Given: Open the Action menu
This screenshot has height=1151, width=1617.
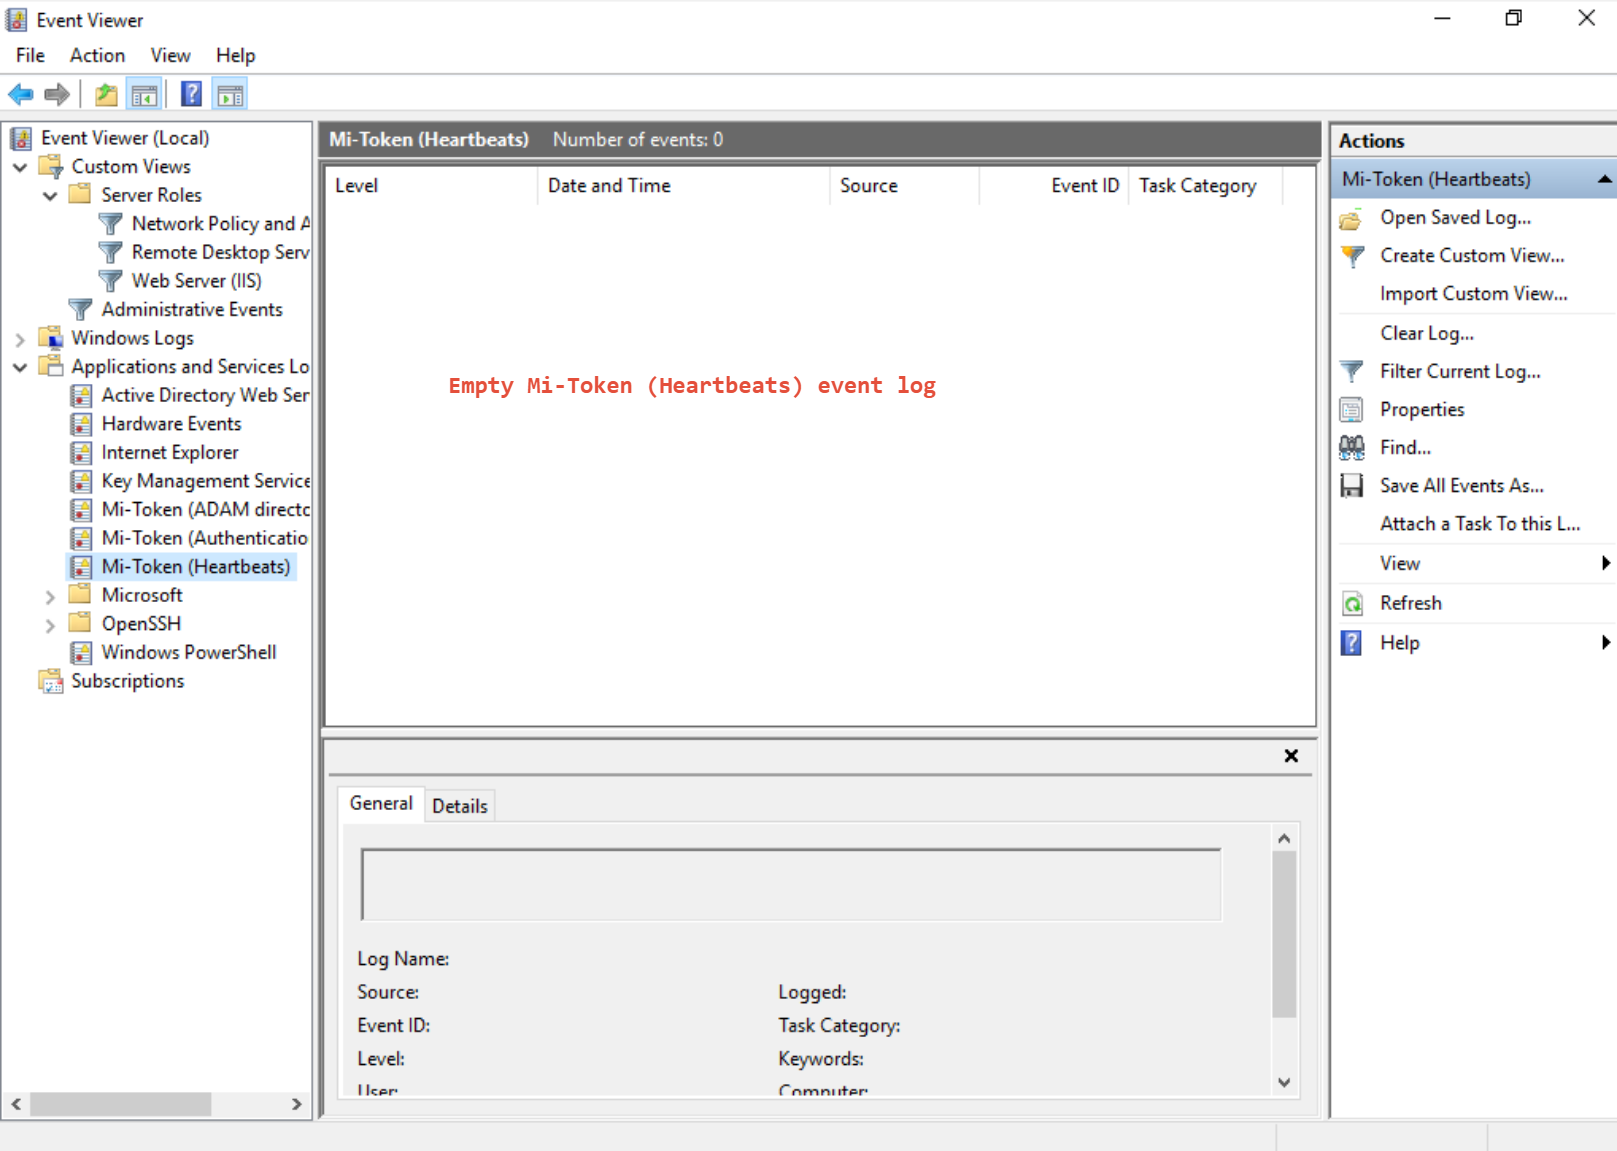Looking at the screenshot, I should pyautogui.click(x=97, y=55).
